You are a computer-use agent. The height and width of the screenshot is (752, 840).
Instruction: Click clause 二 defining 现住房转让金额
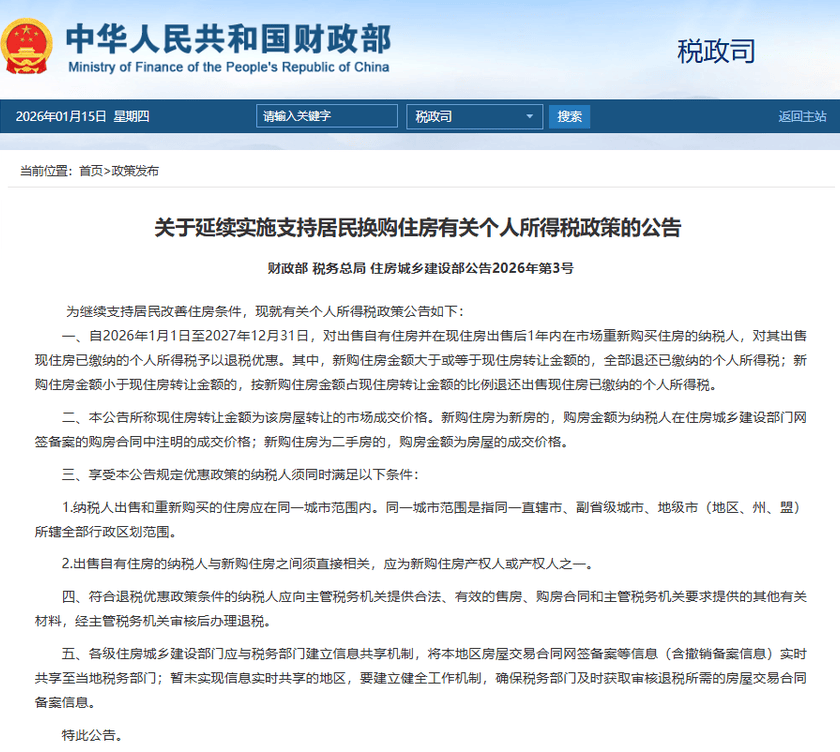tap(420, 430)
